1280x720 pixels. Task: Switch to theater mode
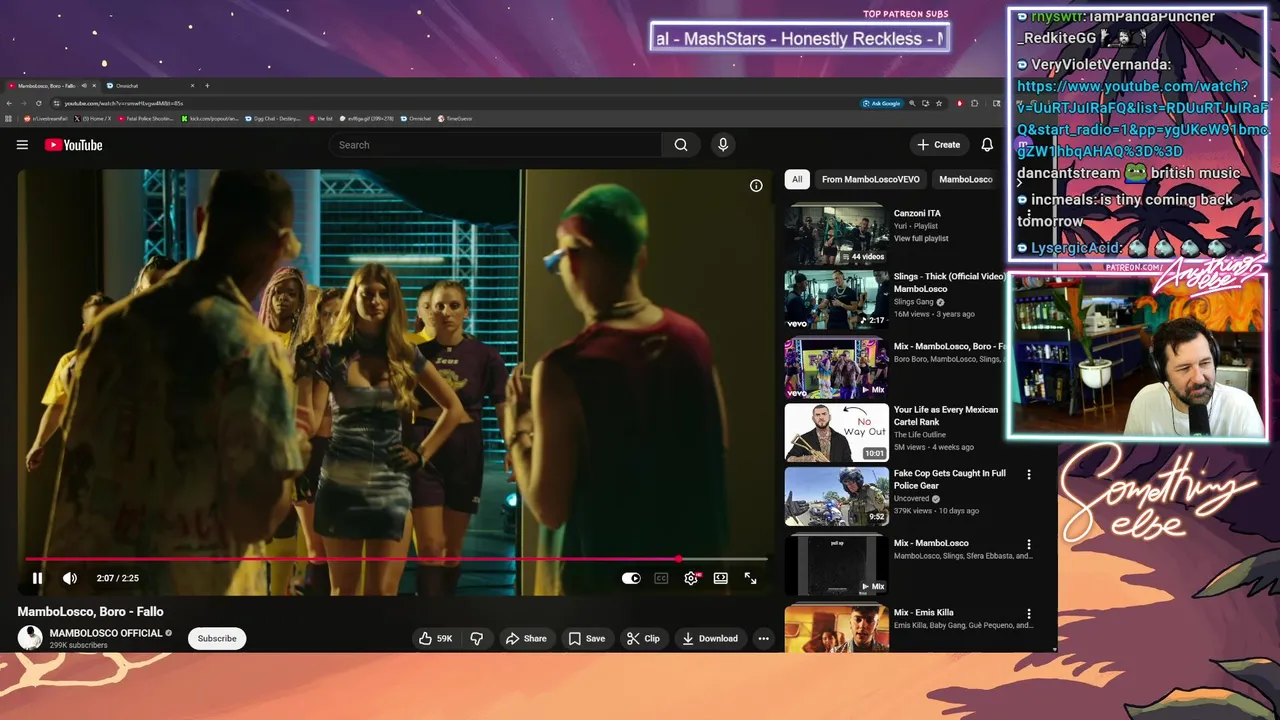[x=720, y=578]
